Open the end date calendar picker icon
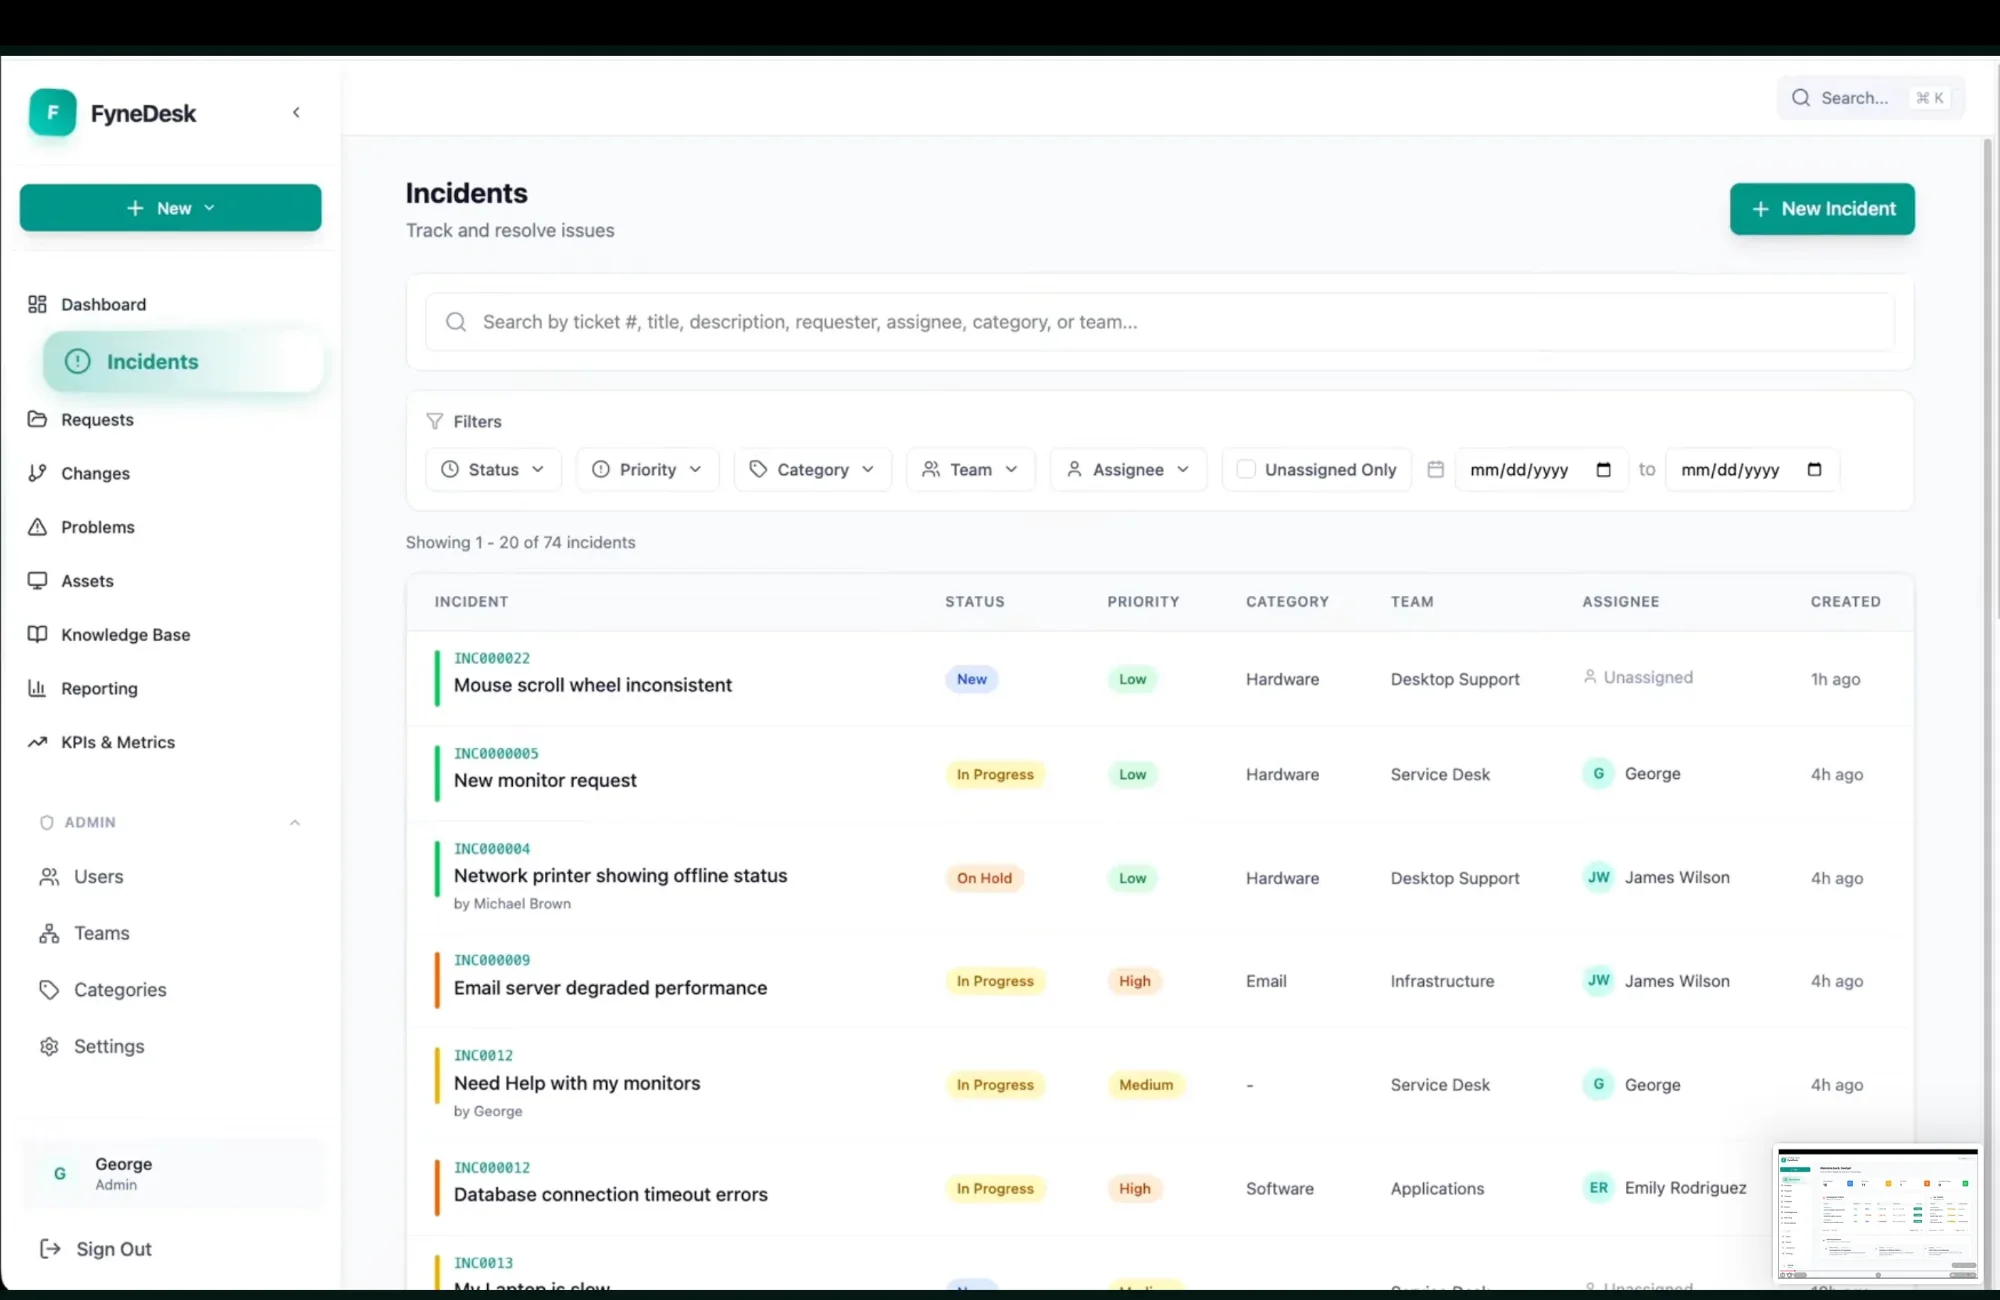 [x=1814, y=470]
